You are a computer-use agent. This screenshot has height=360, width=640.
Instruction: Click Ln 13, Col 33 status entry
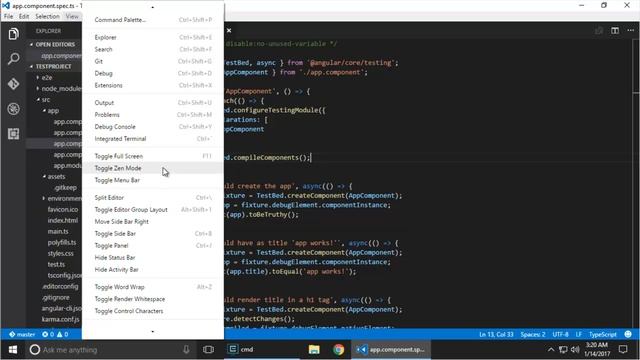(496, 334)
